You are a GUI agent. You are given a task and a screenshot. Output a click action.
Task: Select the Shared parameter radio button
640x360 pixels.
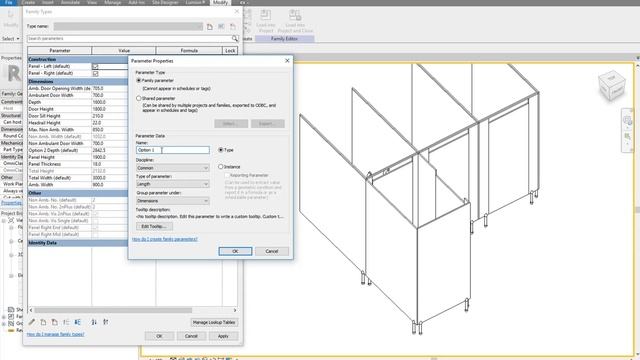click(x=139, y=98)
